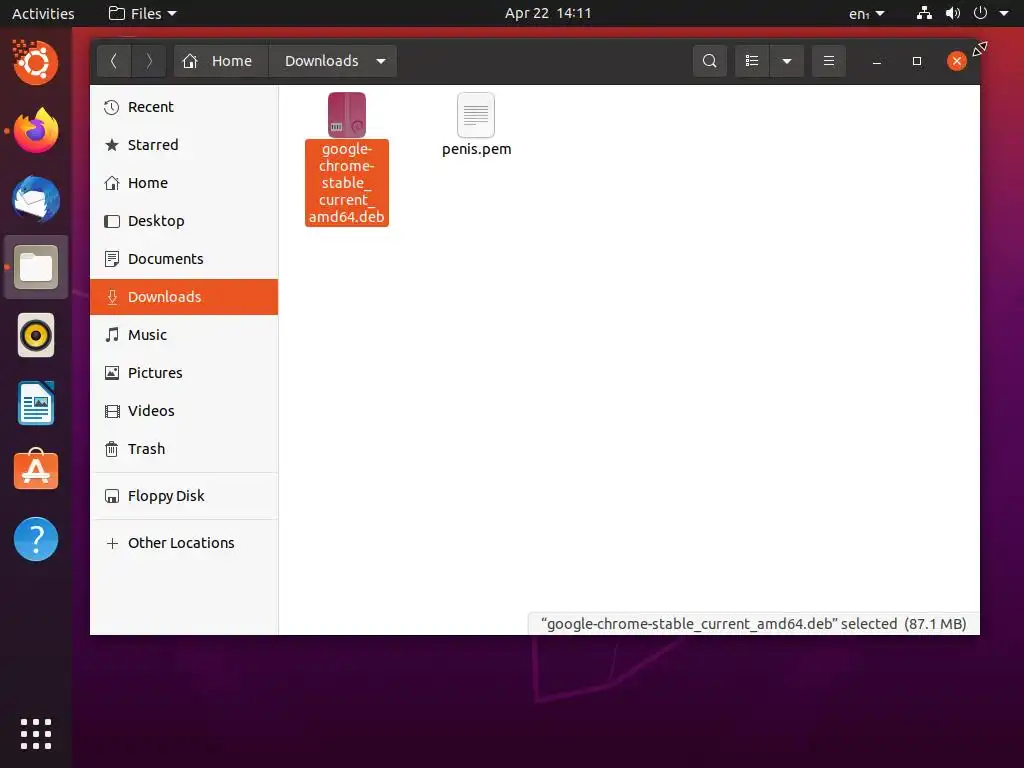Click the Pictures image icon in the sidebar

(x=112, y=373)
